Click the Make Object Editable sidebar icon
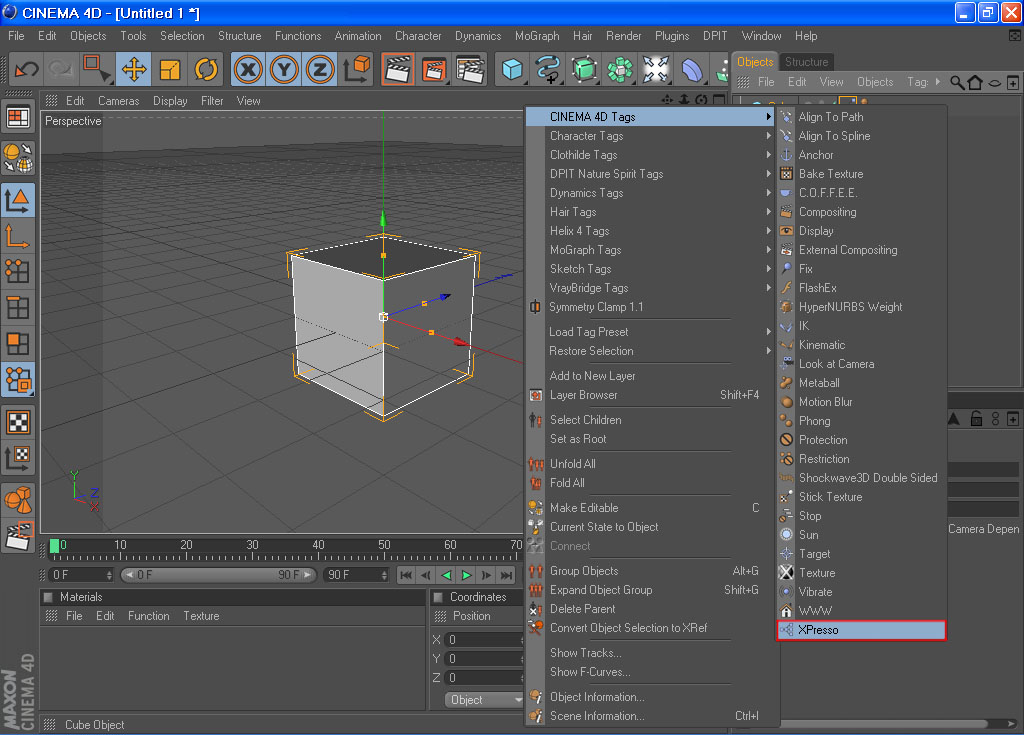 pos(18,157)
